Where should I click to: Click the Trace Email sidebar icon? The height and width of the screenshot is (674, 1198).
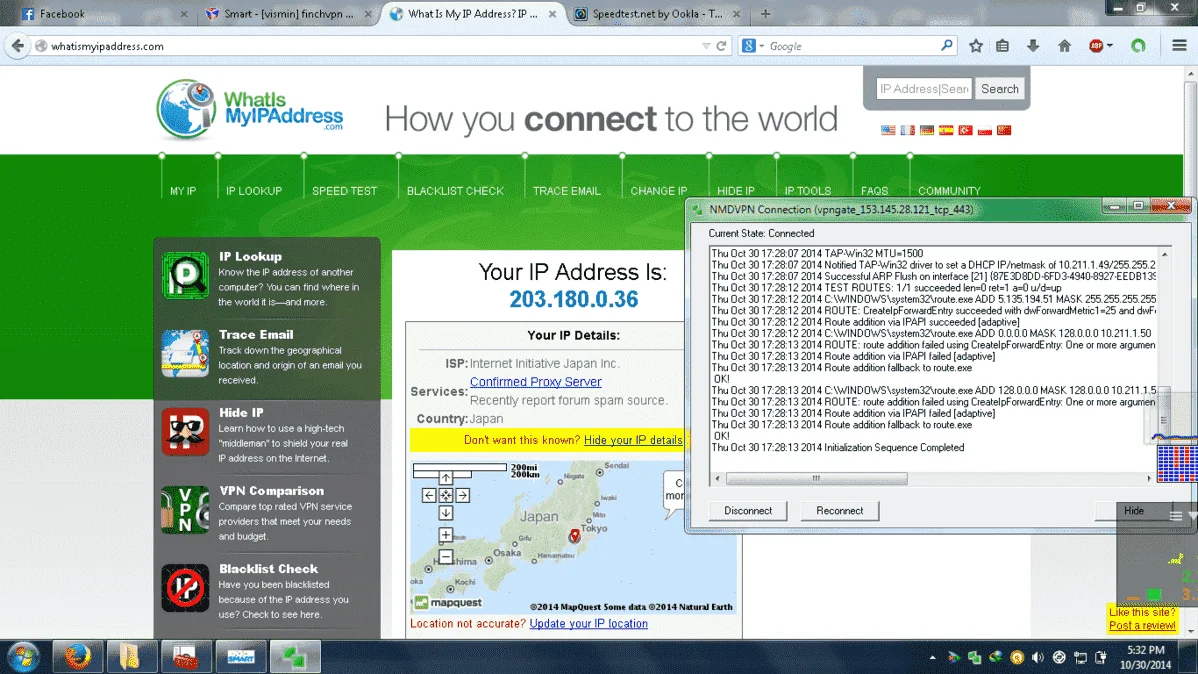(185, 353)
